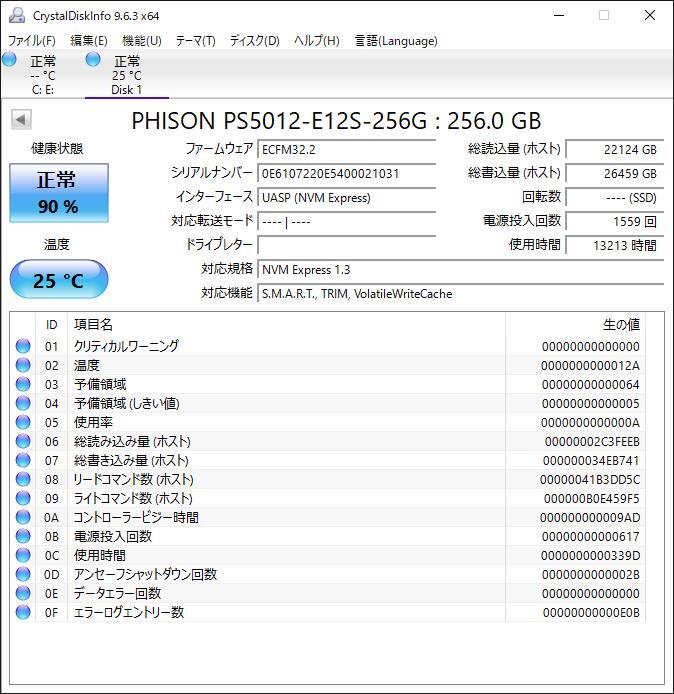Click the 正常 90 % health status button
674x694 pixels.
tap(59, 193)
